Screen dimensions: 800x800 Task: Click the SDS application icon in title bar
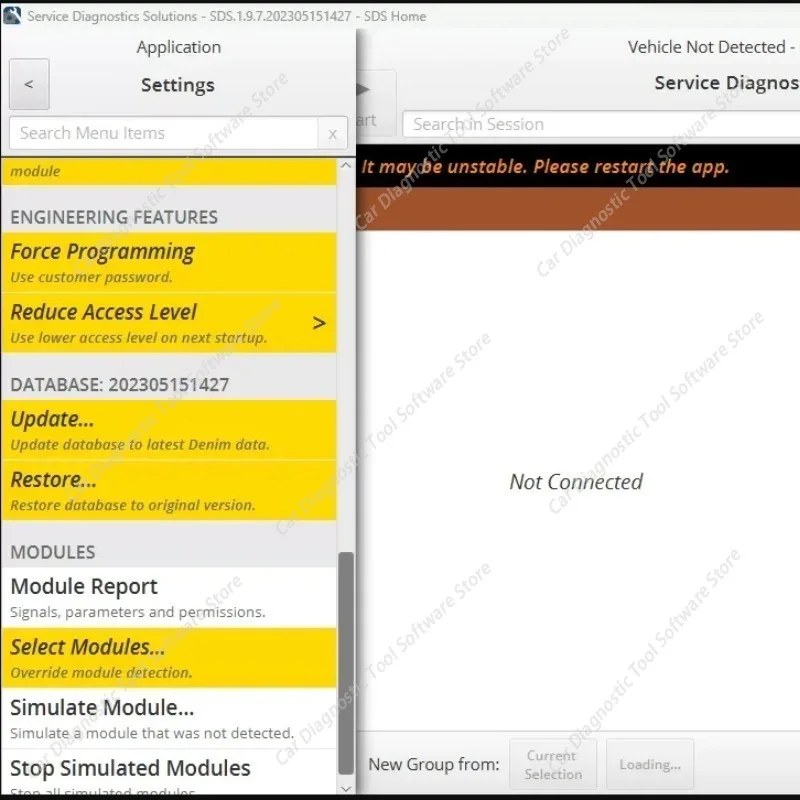point(12,15)
